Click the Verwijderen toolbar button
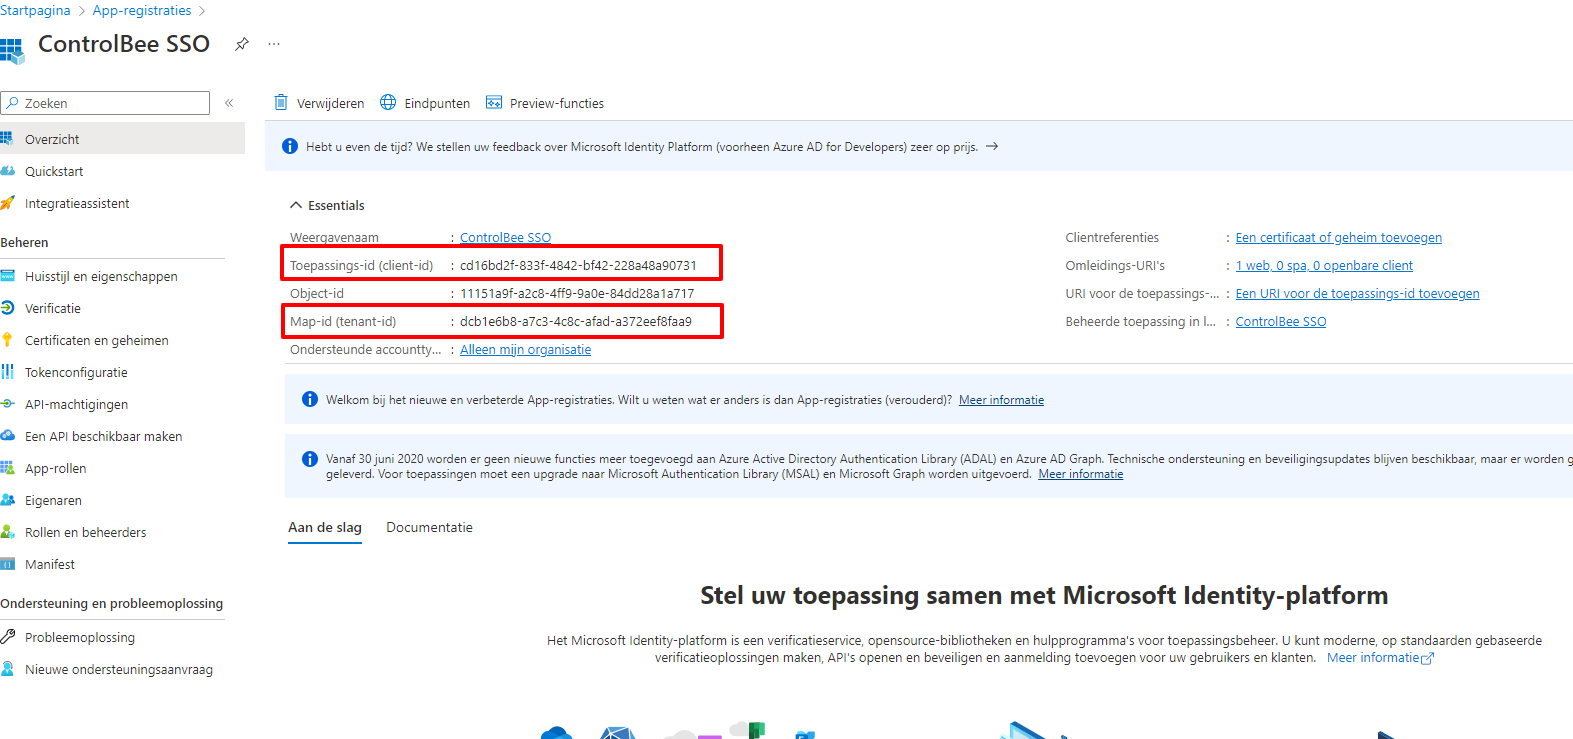1573x739 pixels. pyautogui.click(x=319, y=103)
